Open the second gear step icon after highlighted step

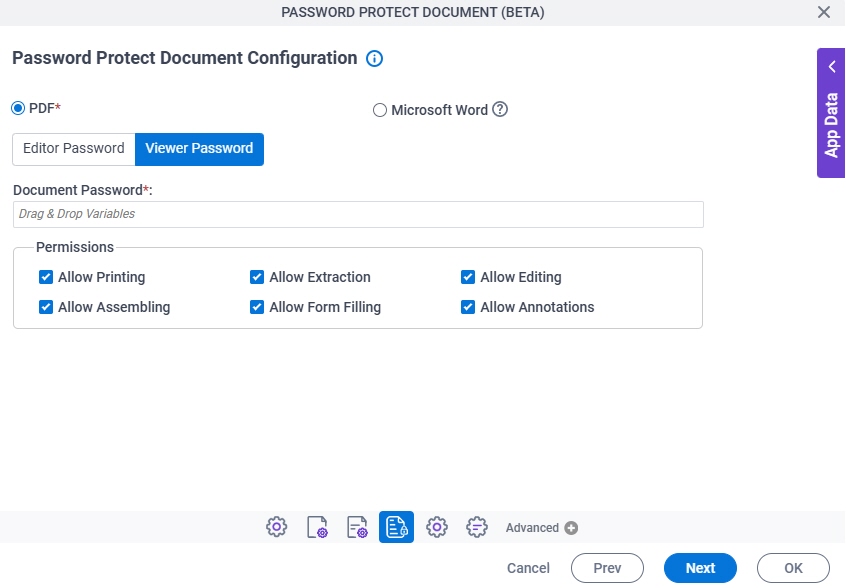pyautogui.click(x=436, y=527)
